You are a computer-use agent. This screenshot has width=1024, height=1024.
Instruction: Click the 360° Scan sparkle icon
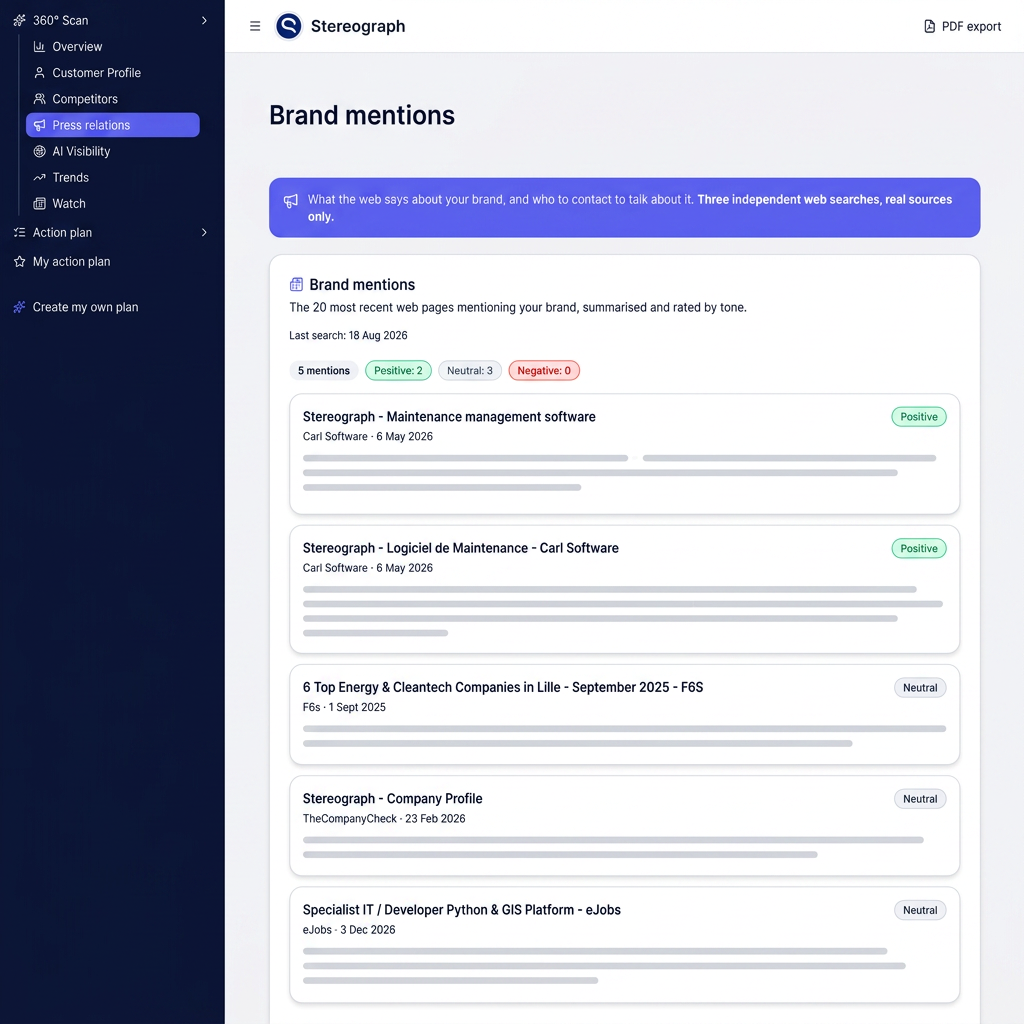coord(20,20)
